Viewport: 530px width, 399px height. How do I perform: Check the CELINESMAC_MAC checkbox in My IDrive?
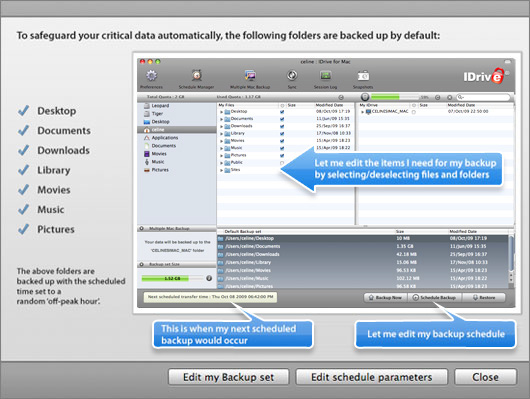414,112
